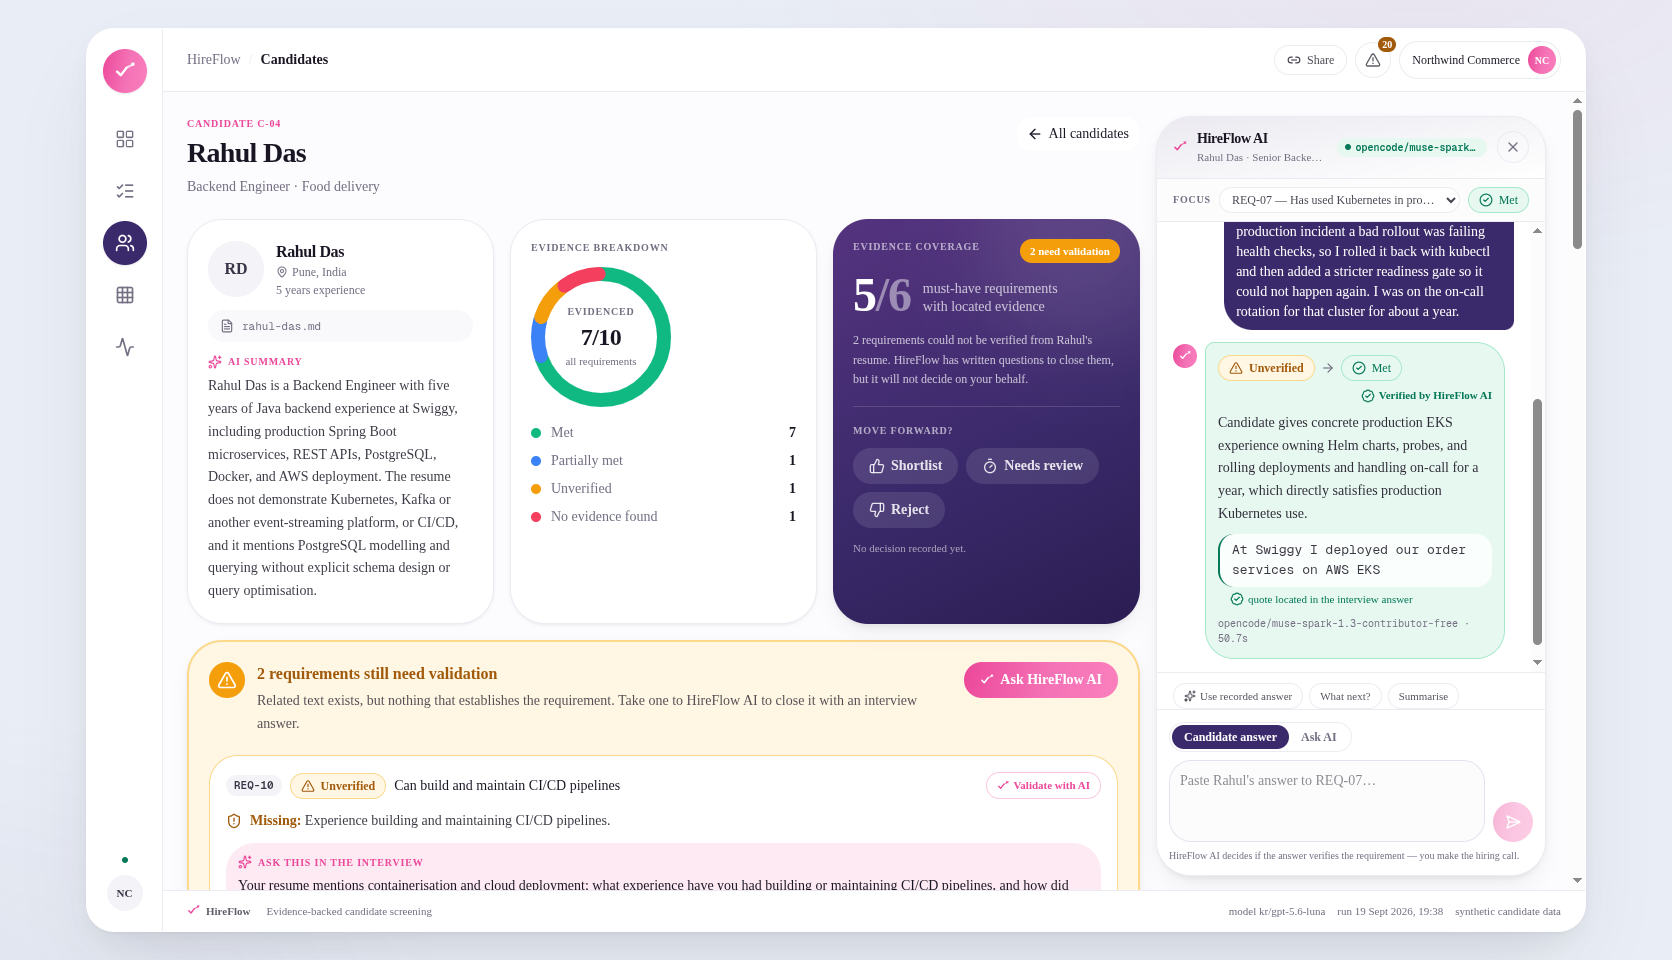Open the warning alerts icon with badge 20
Screen dimensions: 1672x960
pos(1373,60)
